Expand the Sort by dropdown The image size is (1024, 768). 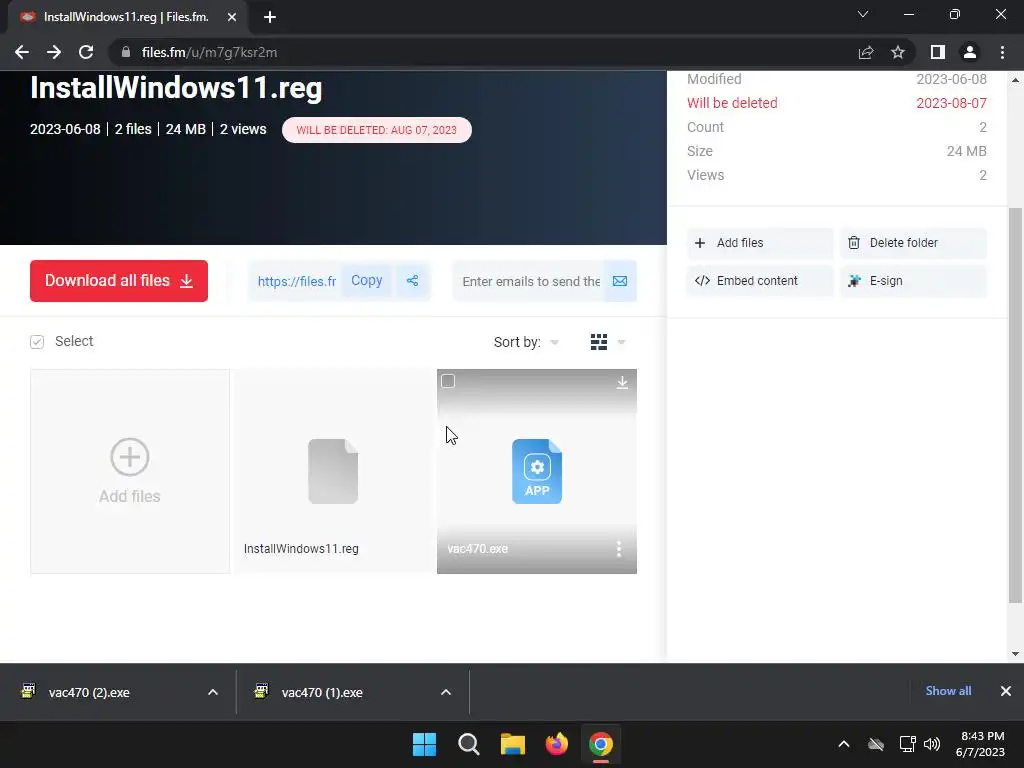pyautogui.click(x=526, y=342)
